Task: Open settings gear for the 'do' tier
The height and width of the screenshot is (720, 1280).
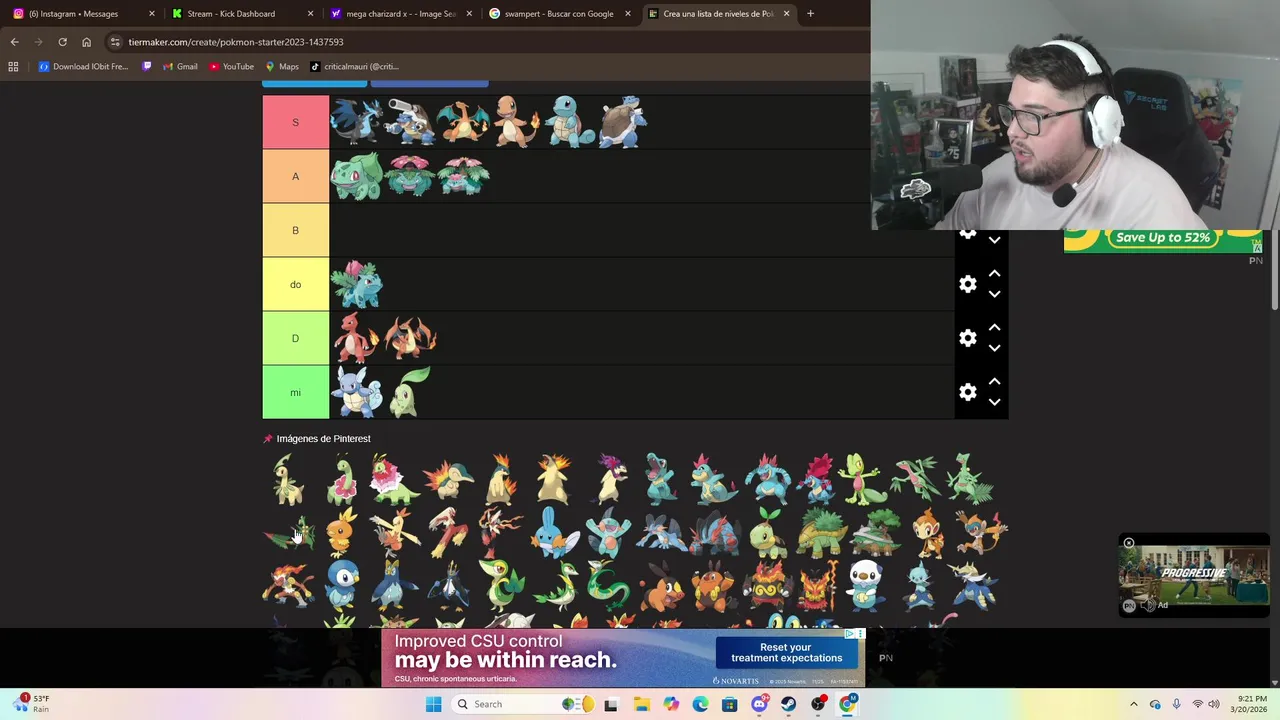Action: click(968, 284)
